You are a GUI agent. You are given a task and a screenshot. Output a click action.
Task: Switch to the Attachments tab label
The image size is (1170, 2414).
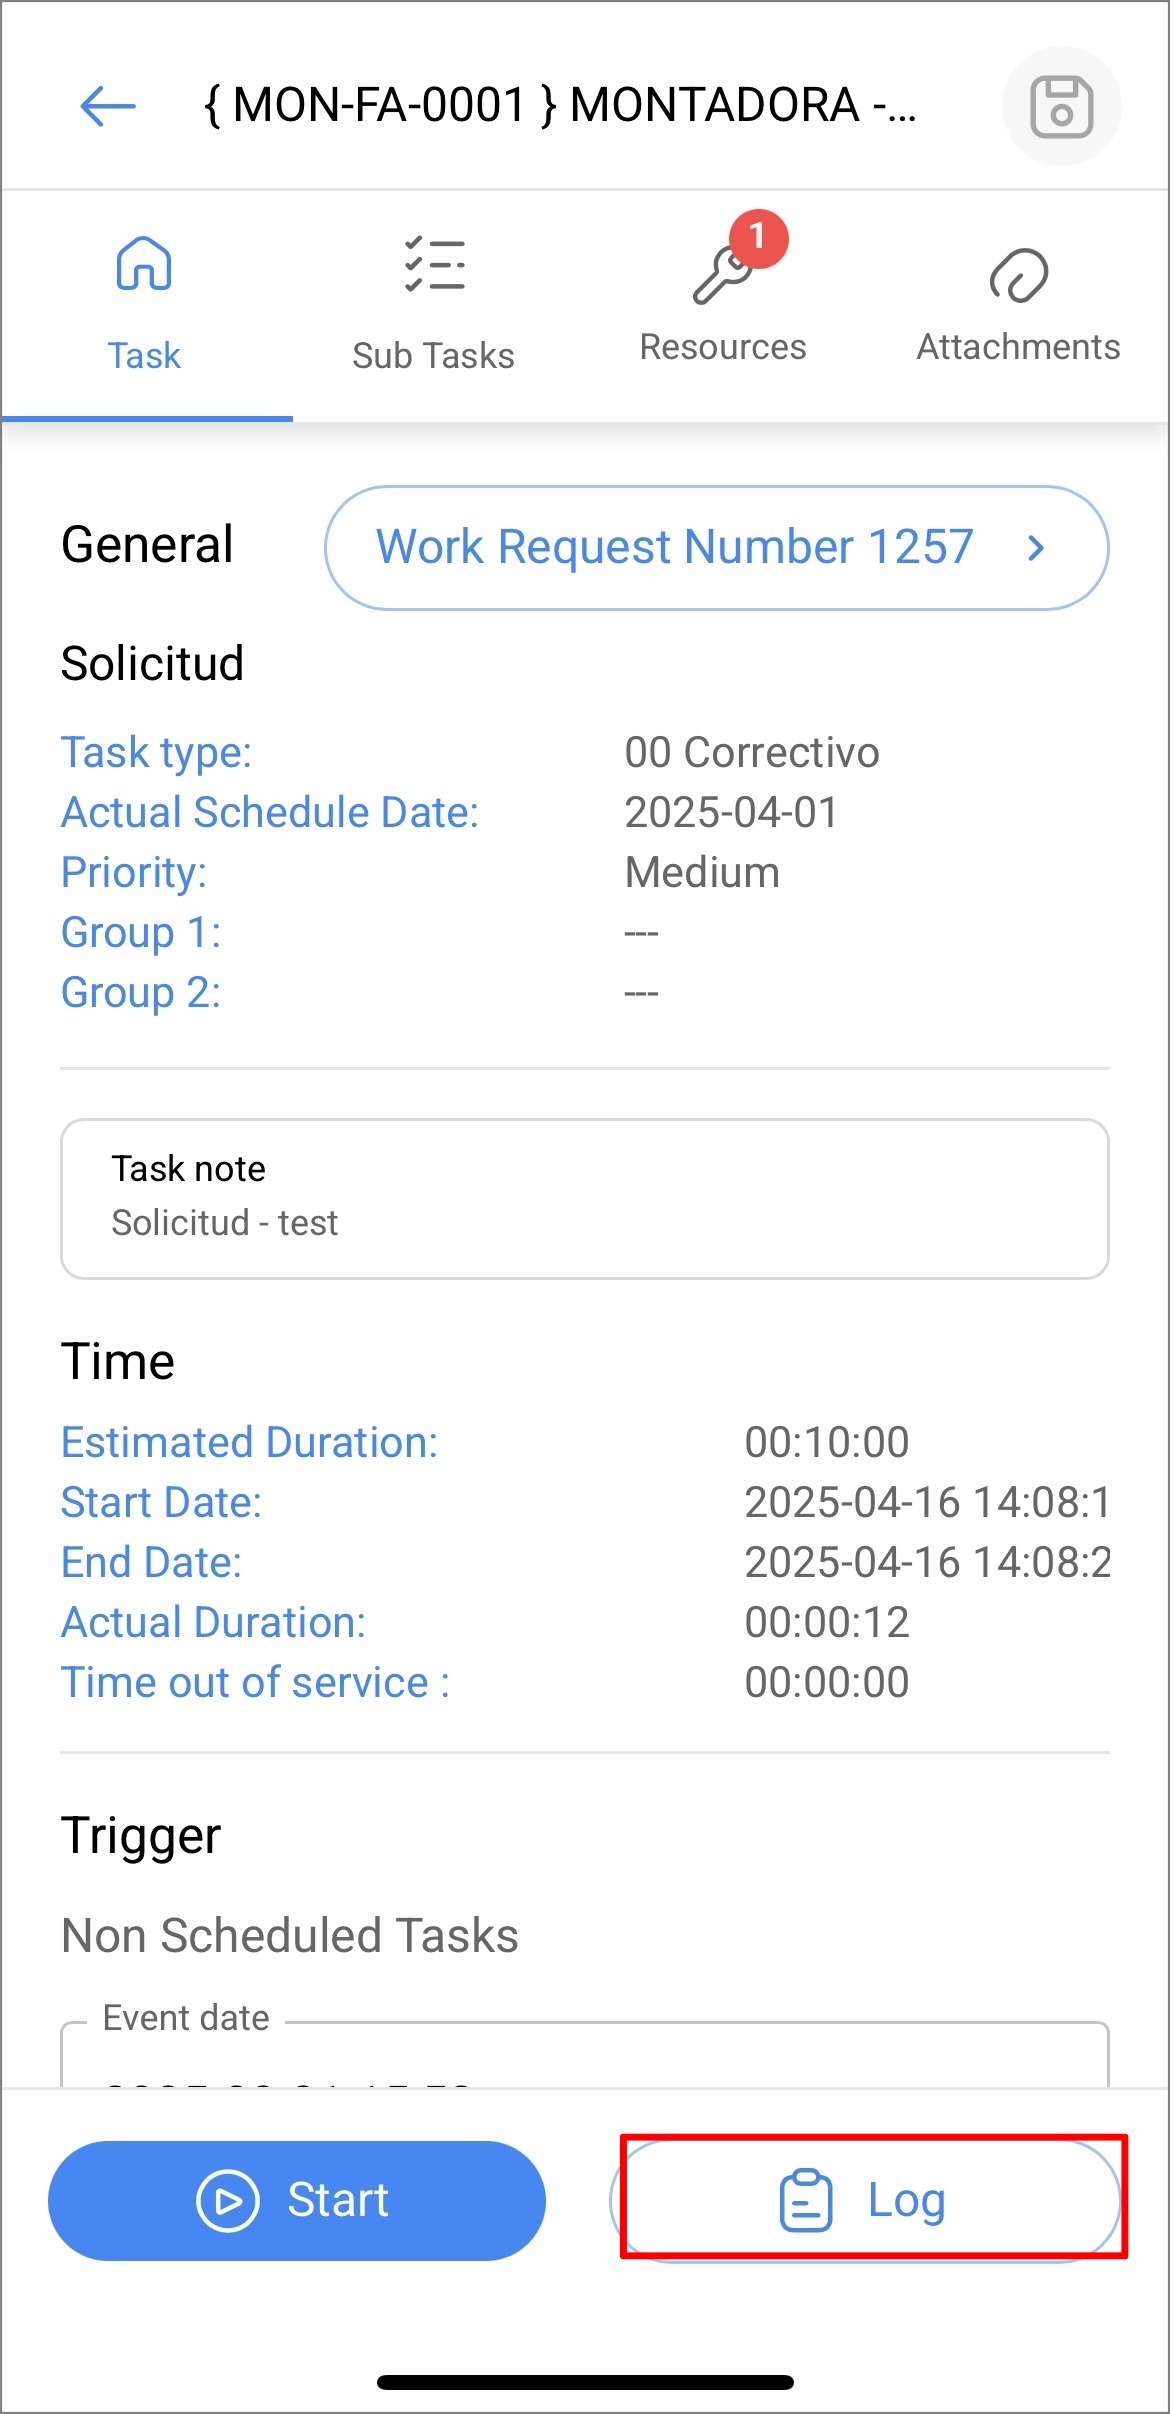point(1018,347)
